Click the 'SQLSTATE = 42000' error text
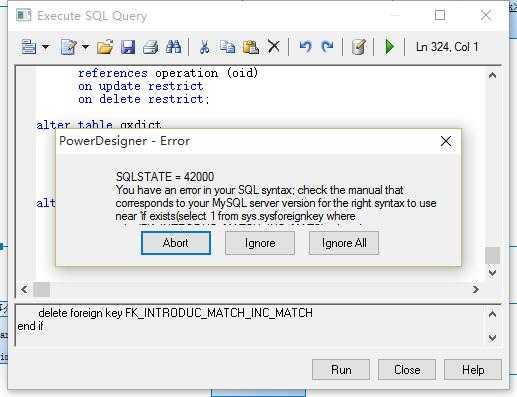Viewport: 517px width, 397px height. pos(165,177)
